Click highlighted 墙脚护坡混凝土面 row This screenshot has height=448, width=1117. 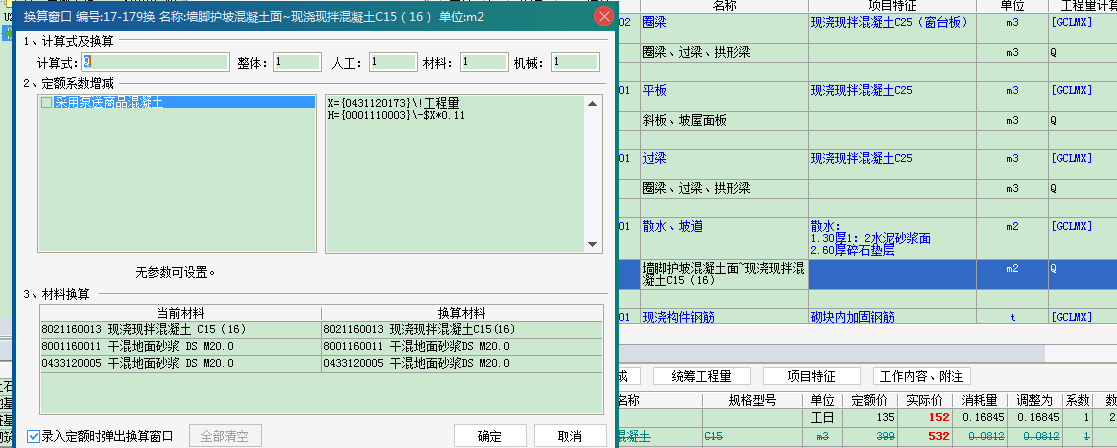click(724, 274)
